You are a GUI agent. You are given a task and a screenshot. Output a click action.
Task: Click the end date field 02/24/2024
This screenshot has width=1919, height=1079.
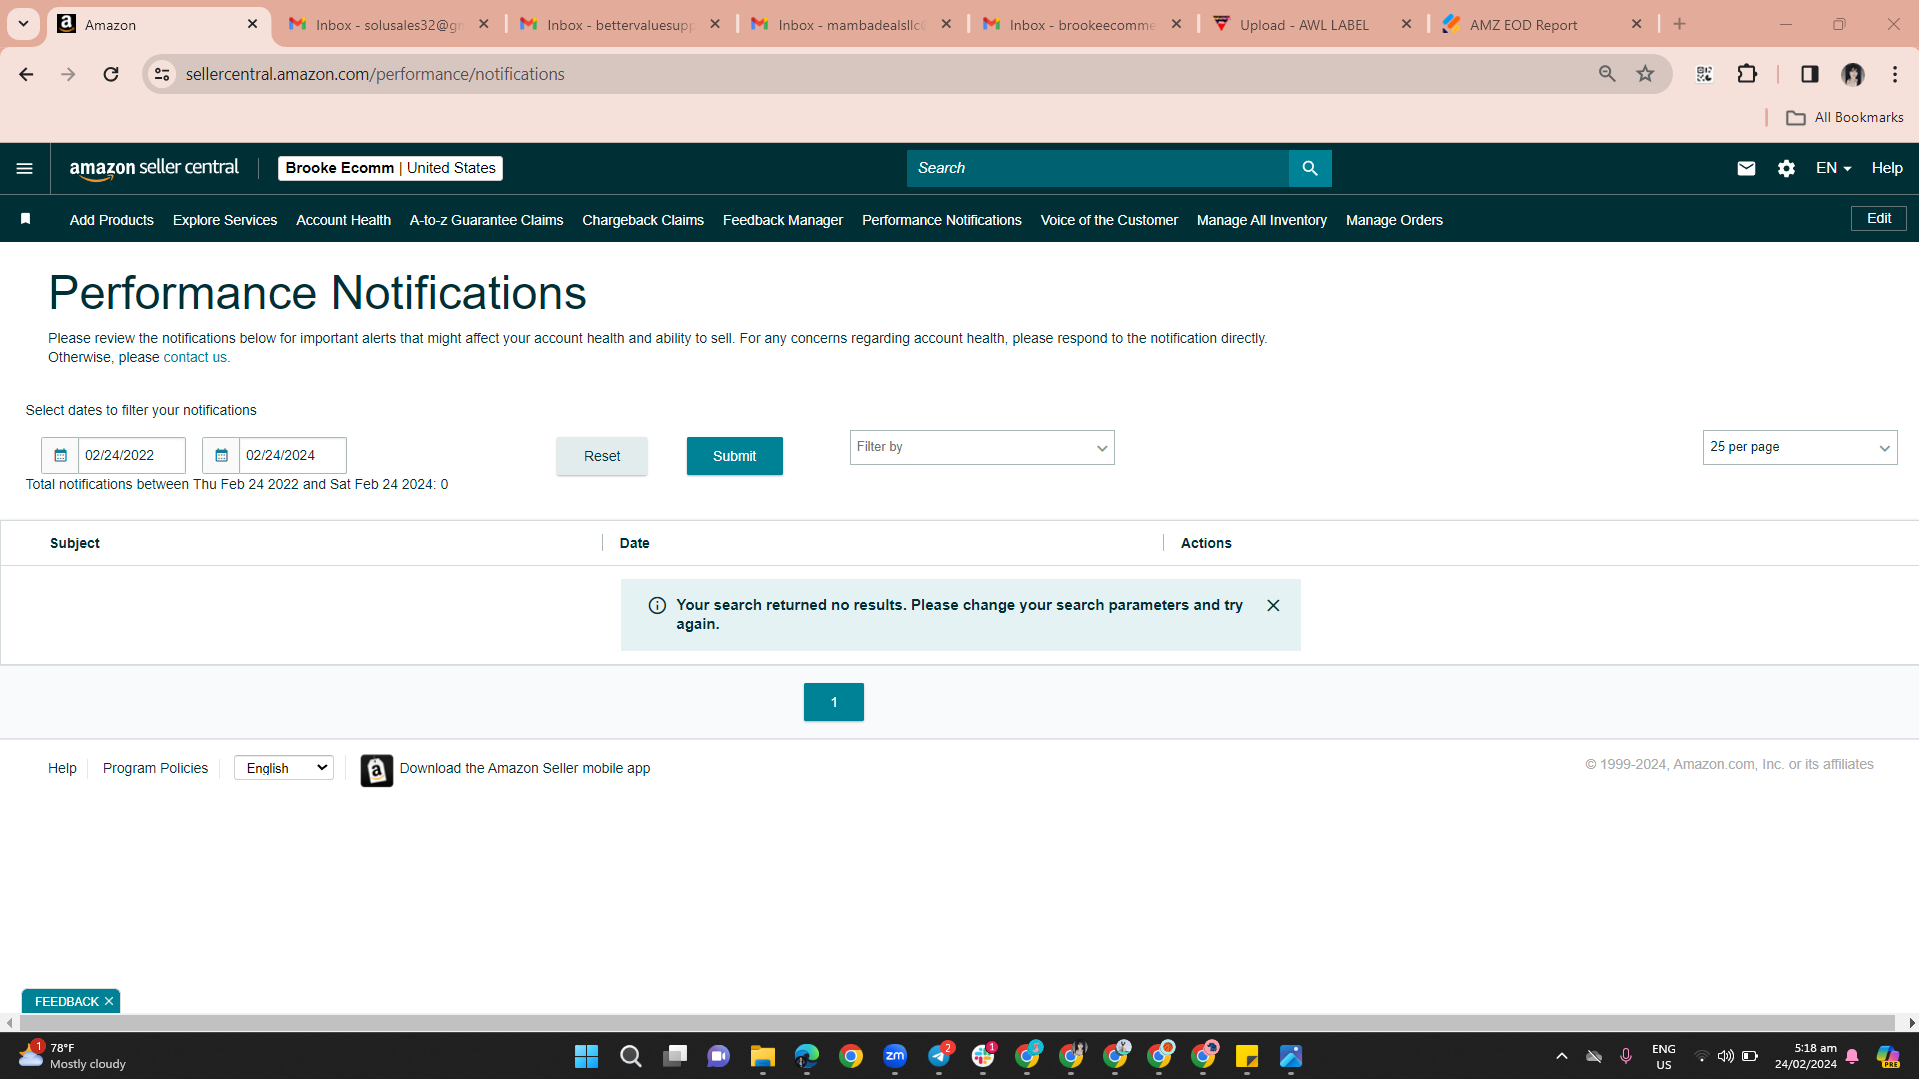pyautogui.click(x=293, y=455)
